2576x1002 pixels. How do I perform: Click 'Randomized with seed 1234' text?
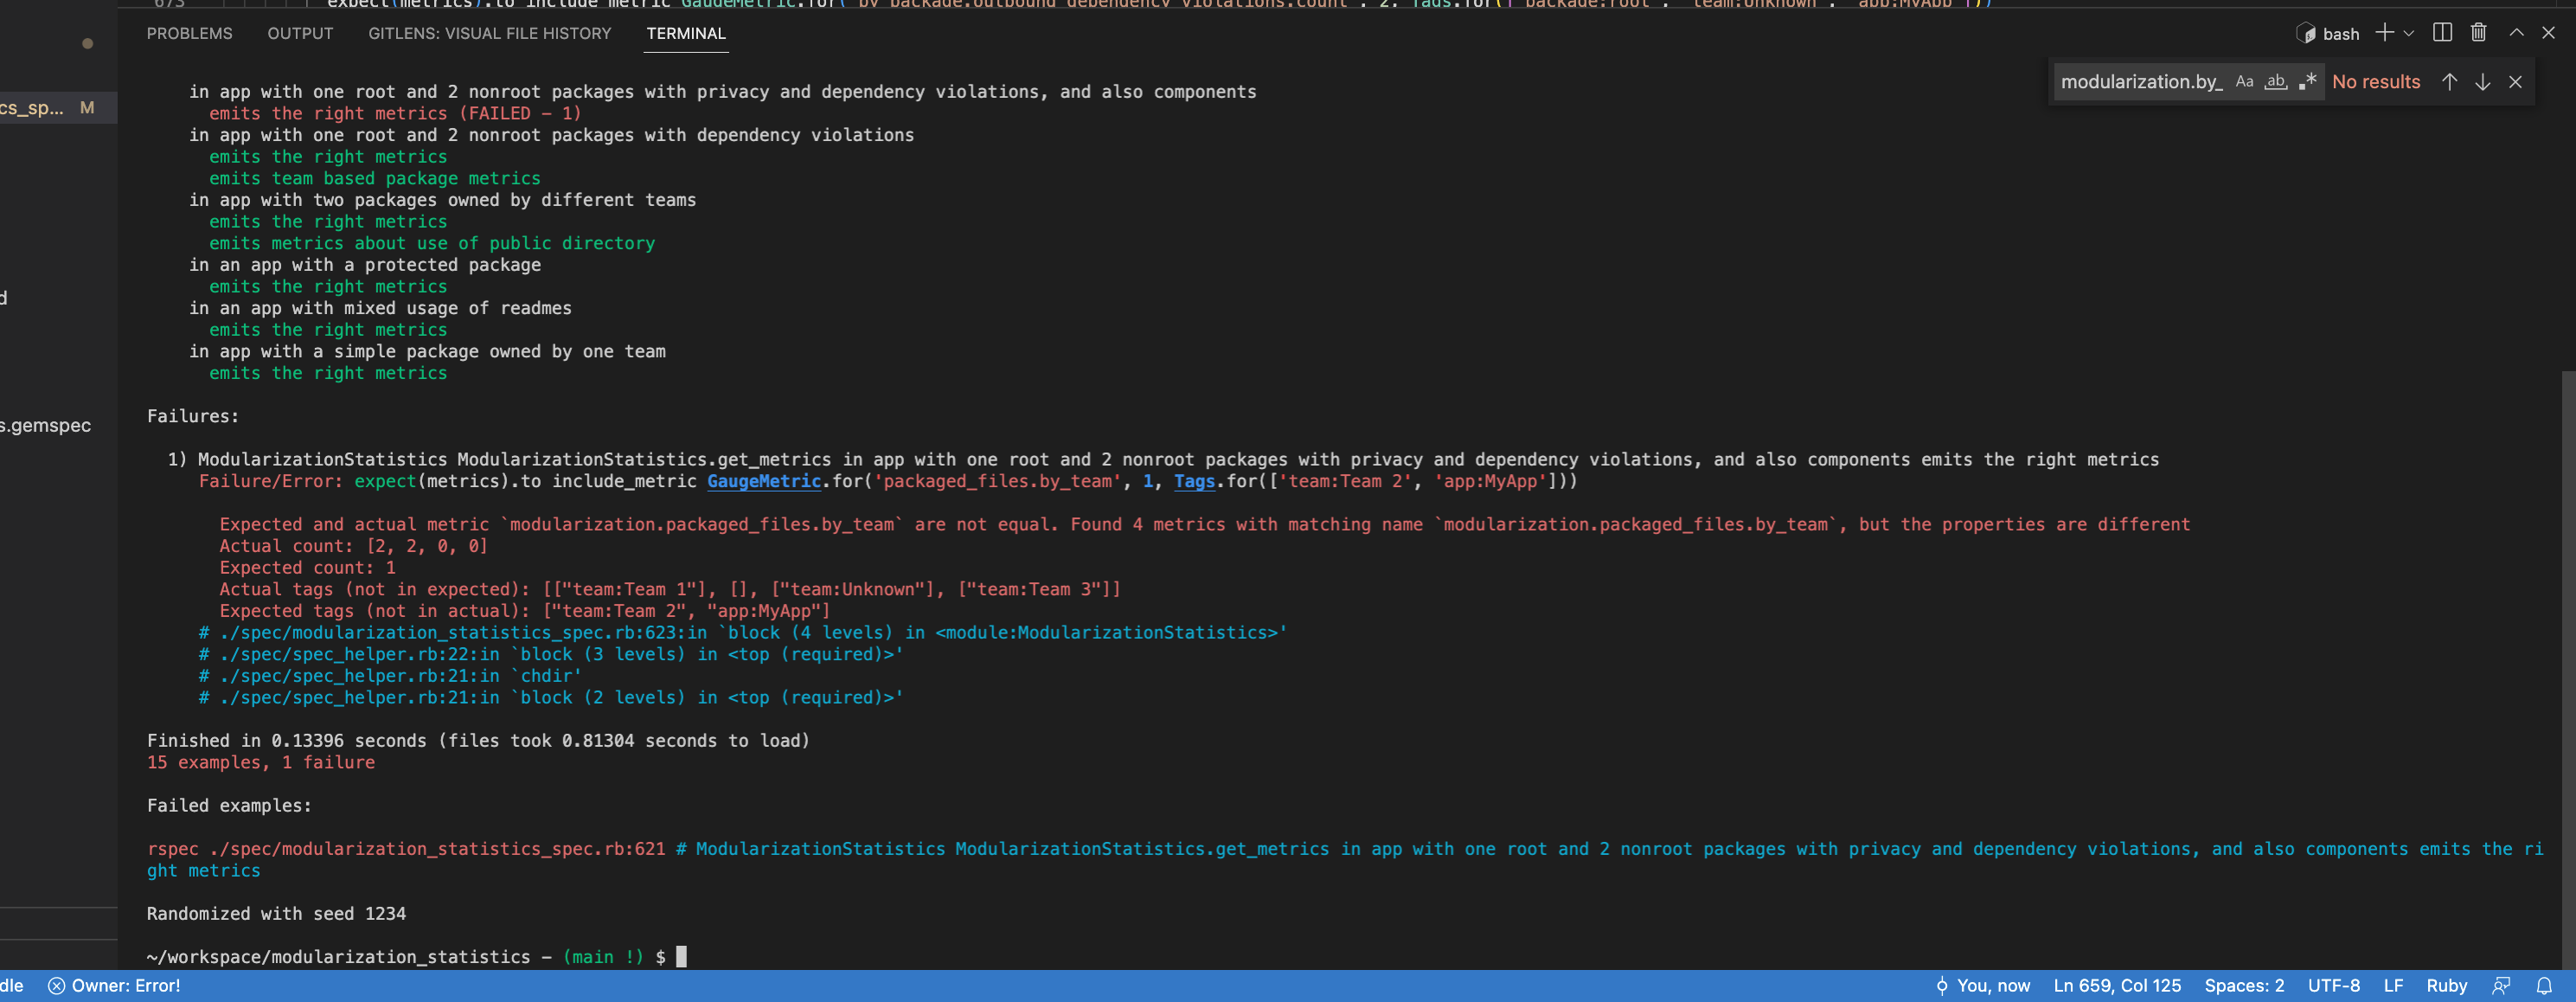276,913
